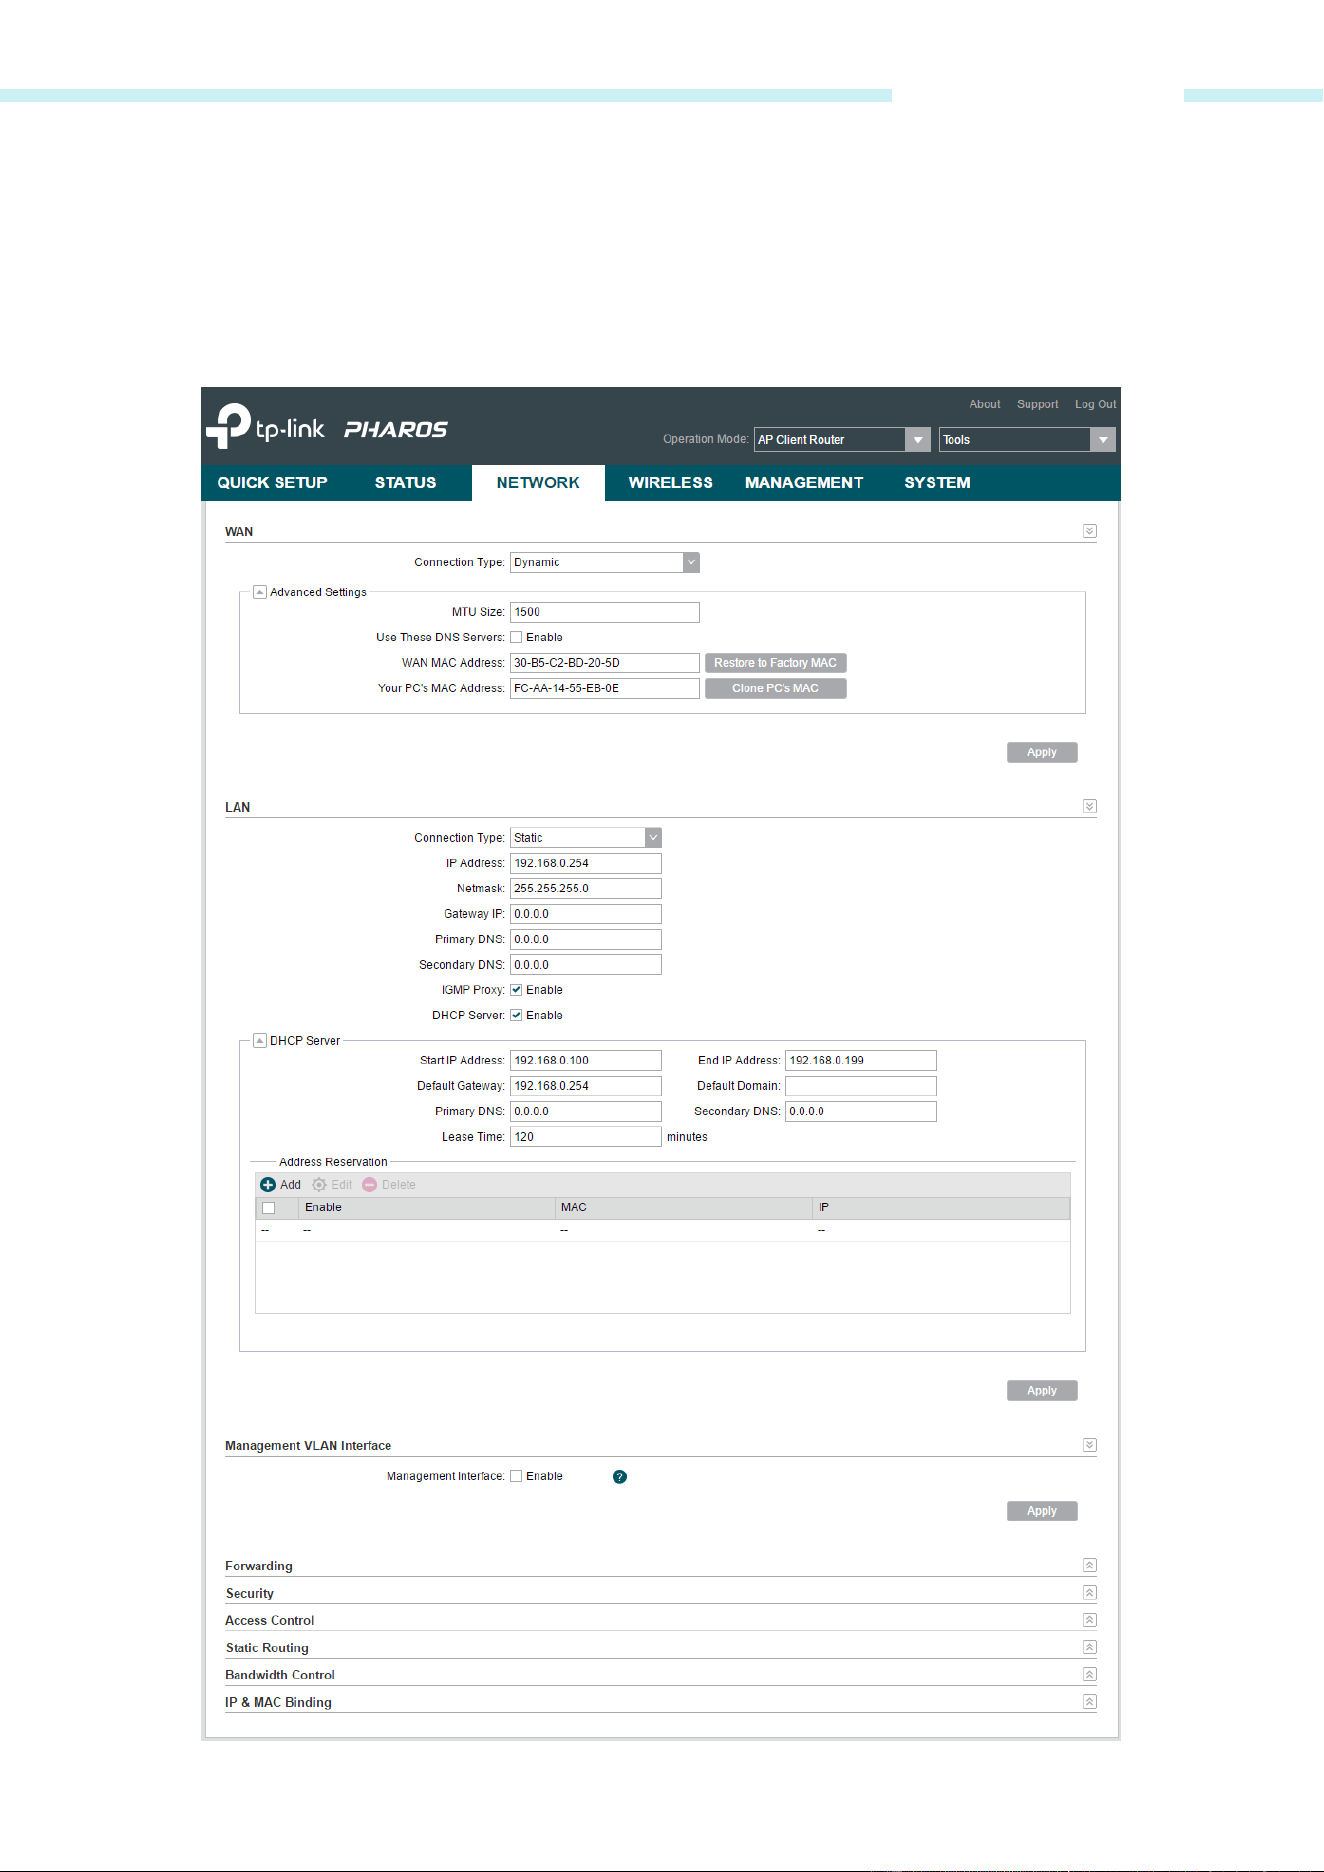
Task: Expand the Security section
Action: tap(1090, 1593)
